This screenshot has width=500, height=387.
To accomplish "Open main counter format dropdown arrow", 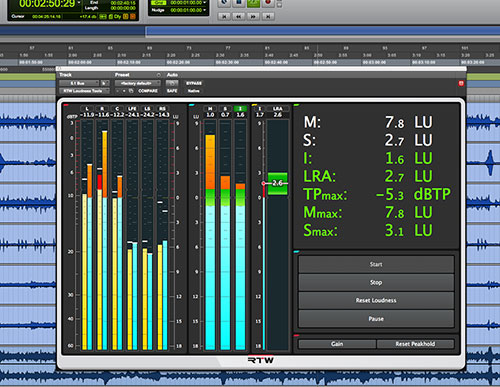I will (x=79, y=3).
